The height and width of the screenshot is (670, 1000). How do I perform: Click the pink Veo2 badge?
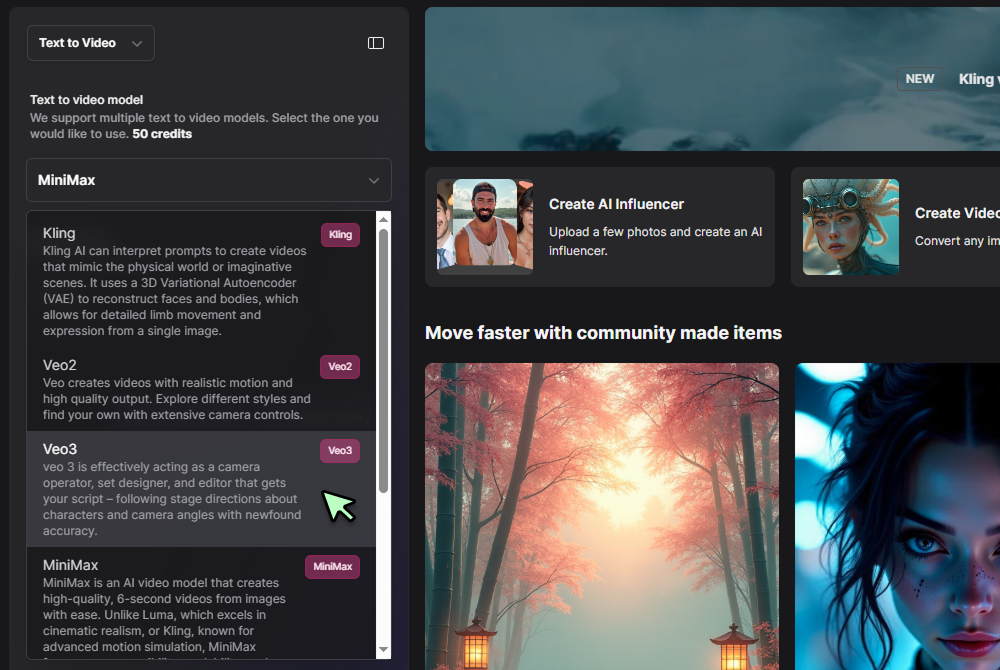click(x=340, y=367)
